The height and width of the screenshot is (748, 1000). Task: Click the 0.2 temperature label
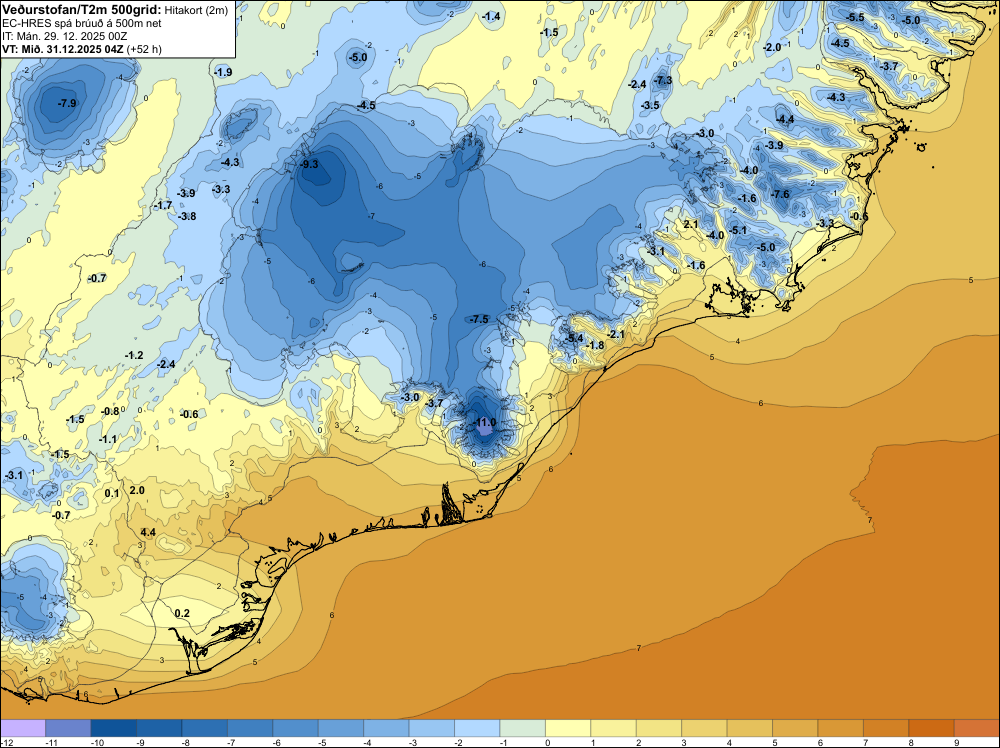coord(182,613)
